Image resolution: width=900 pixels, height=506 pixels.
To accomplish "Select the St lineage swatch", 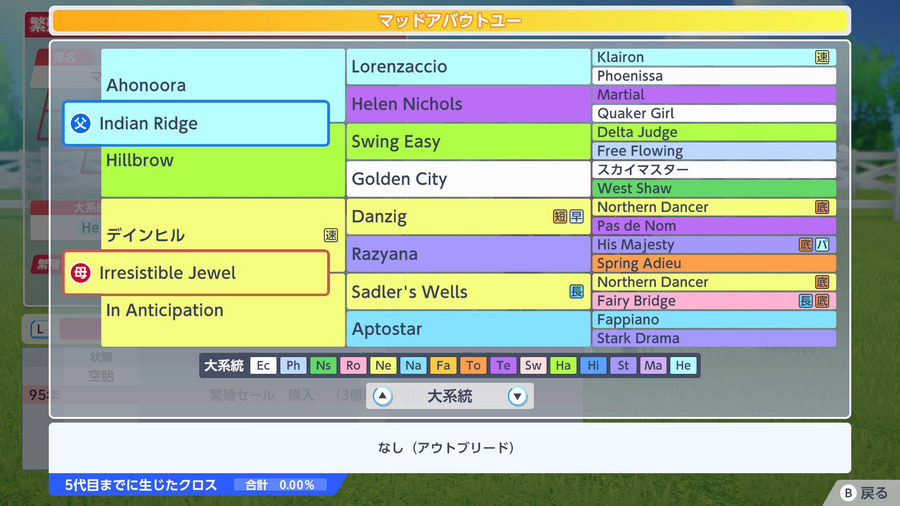I will click(623, 365).
